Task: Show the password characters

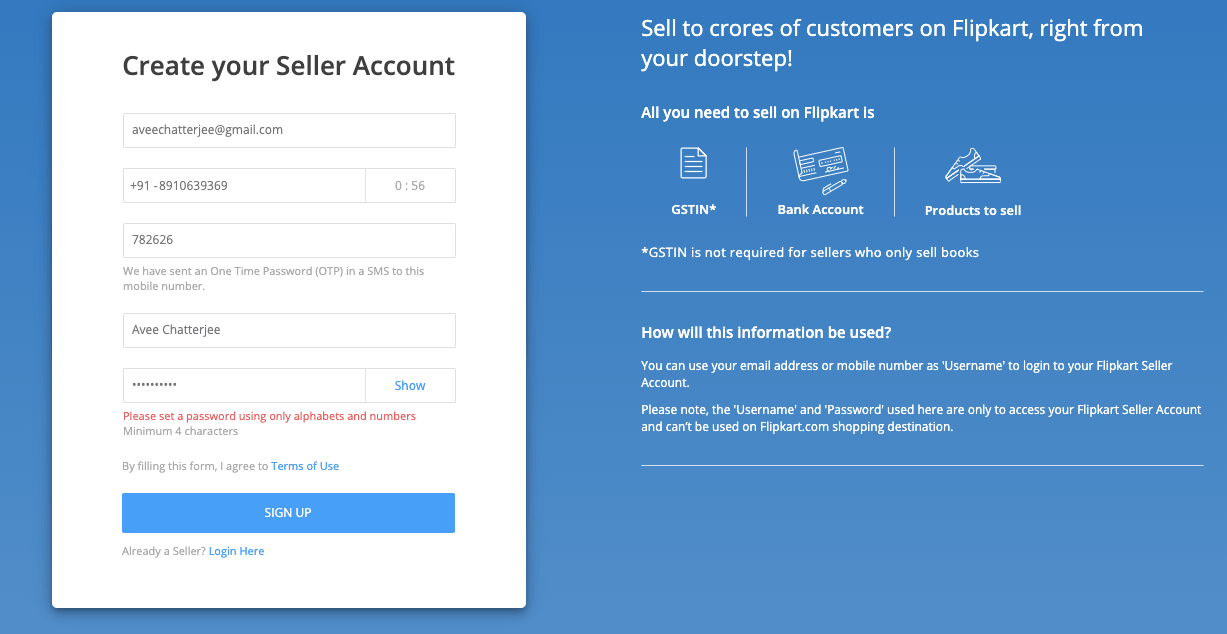Action: pyautogui.click(x=410, y=385)
